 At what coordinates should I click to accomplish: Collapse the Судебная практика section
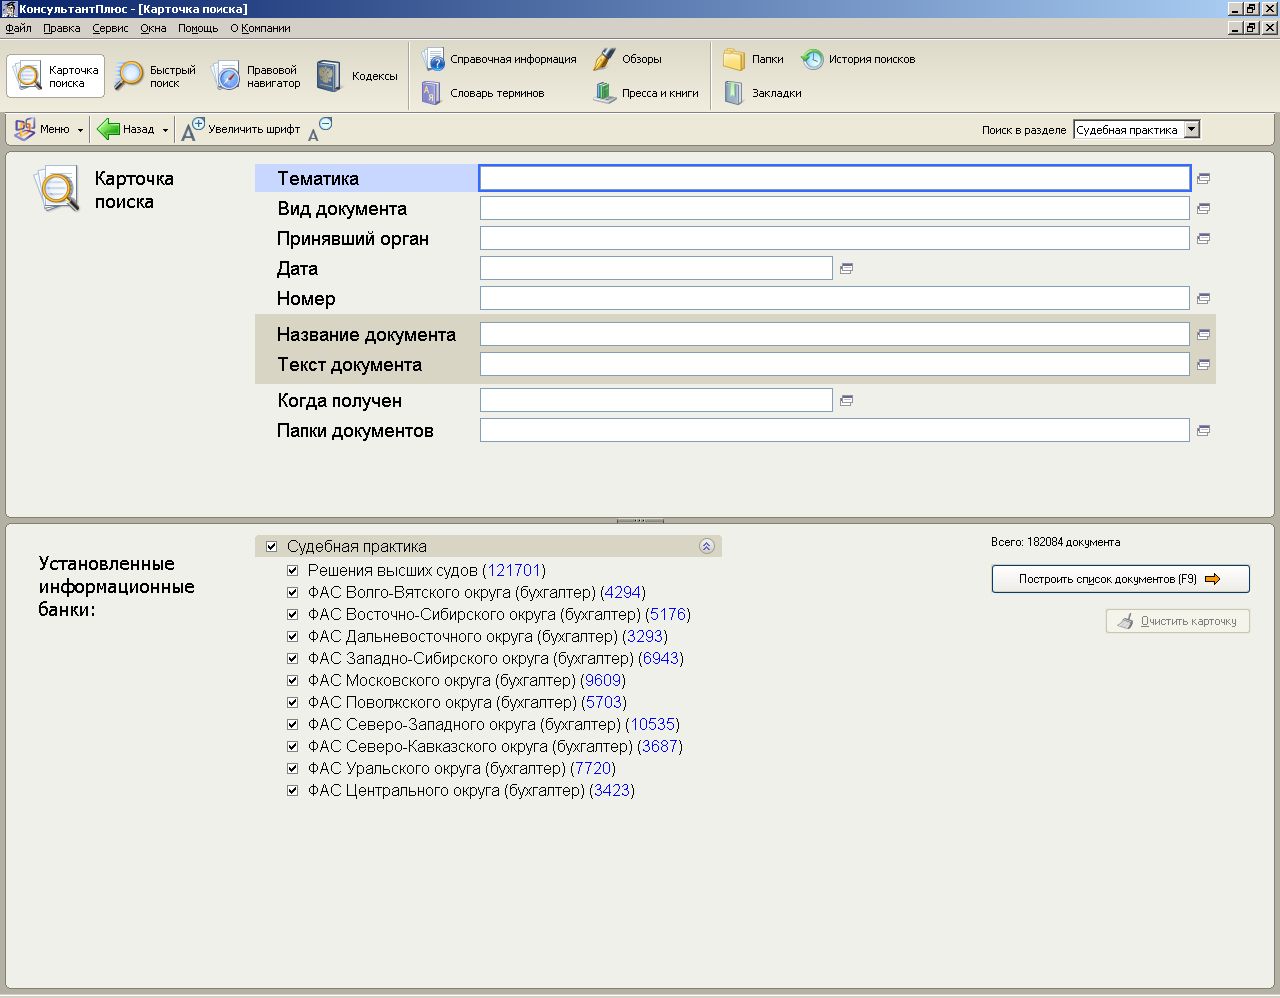coord(706,546)
